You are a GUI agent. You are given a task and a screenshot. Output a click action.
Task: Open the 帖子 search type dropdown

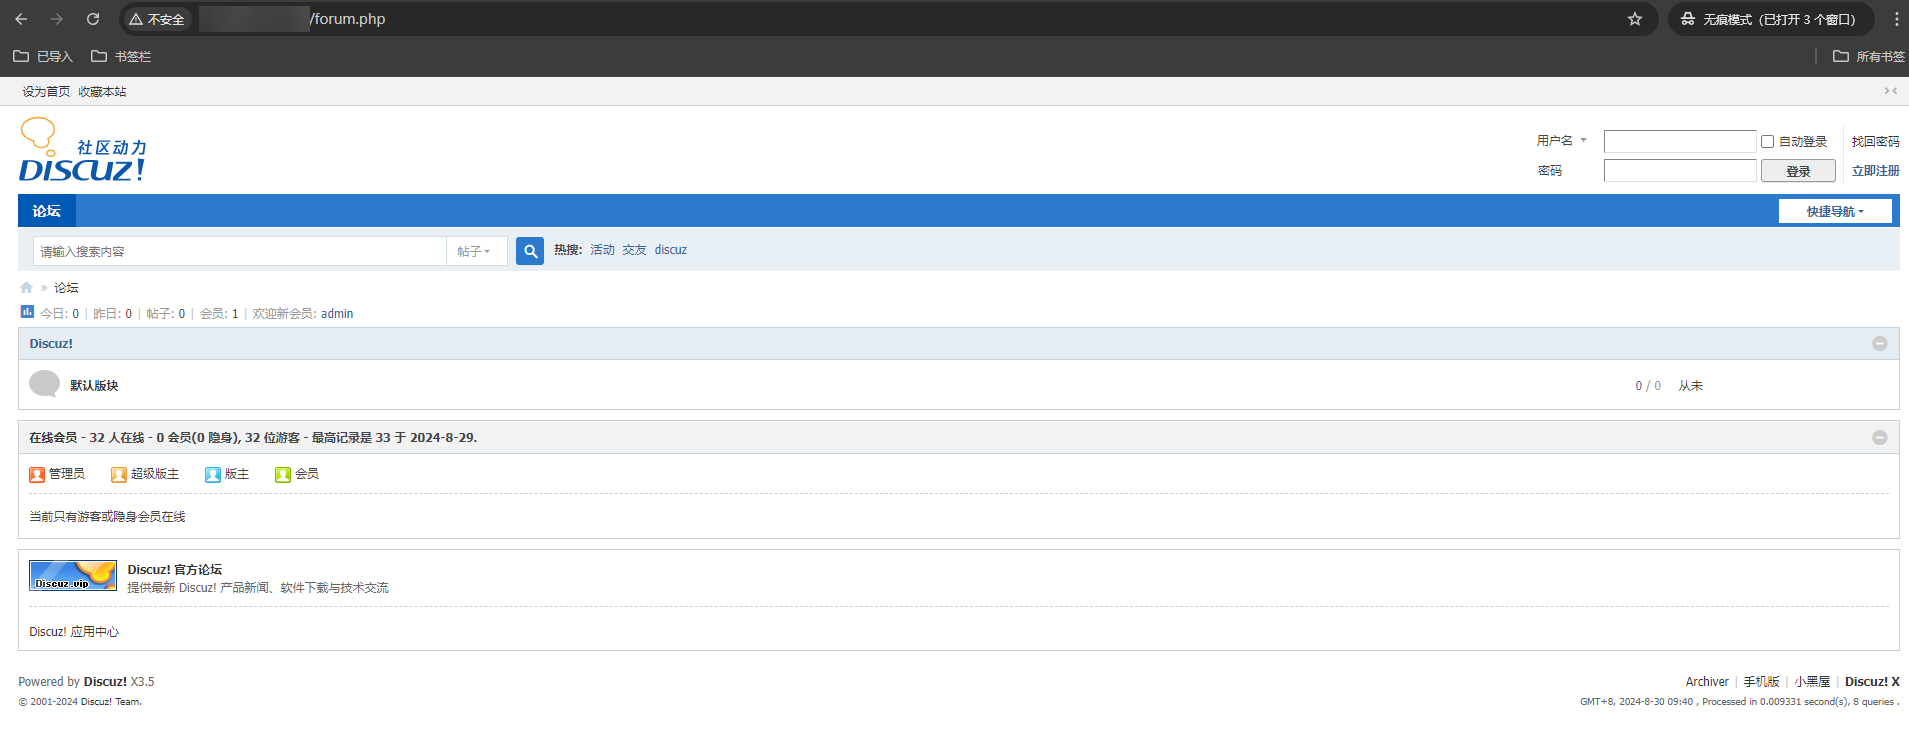475,251
